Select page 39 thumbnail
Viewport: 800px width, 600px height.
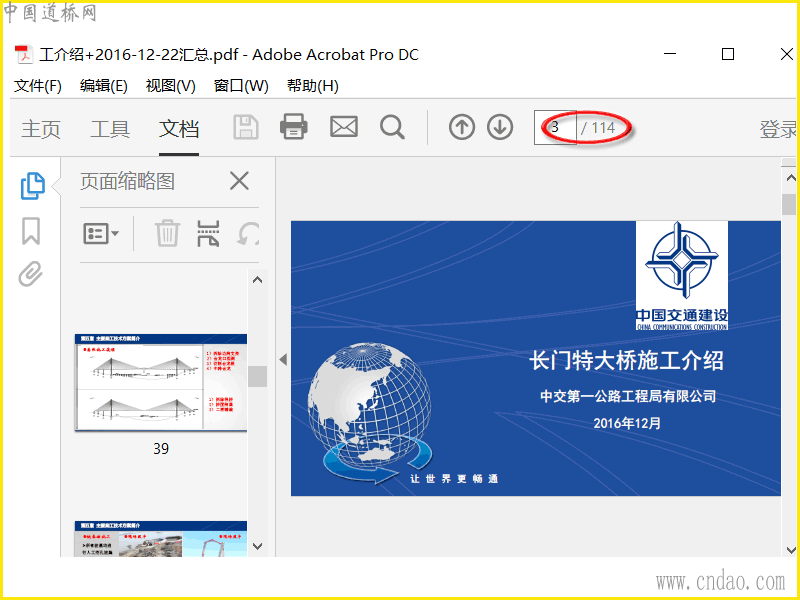tap(161, 383)
